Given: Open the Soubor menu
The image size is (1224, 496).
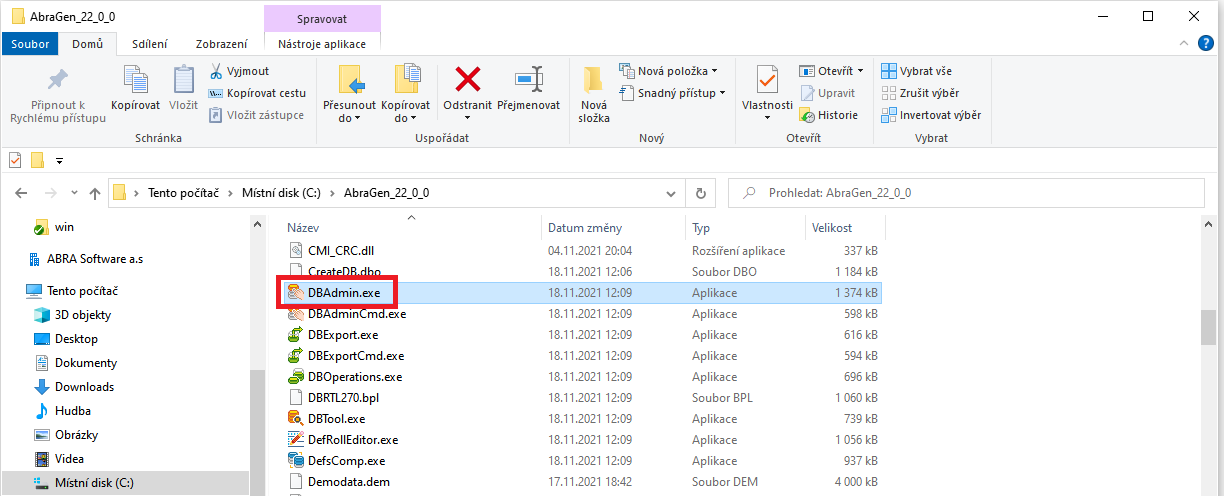Looking at the screenshot, I should click(31, 44).
